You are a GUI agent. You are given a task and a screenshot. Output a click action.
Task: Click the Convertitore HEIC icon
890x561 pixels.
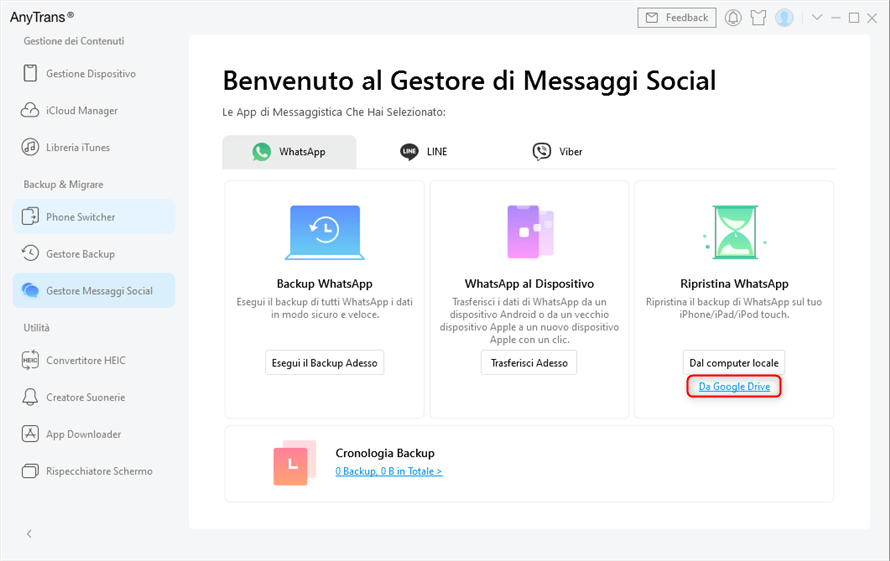pos(30,360)
